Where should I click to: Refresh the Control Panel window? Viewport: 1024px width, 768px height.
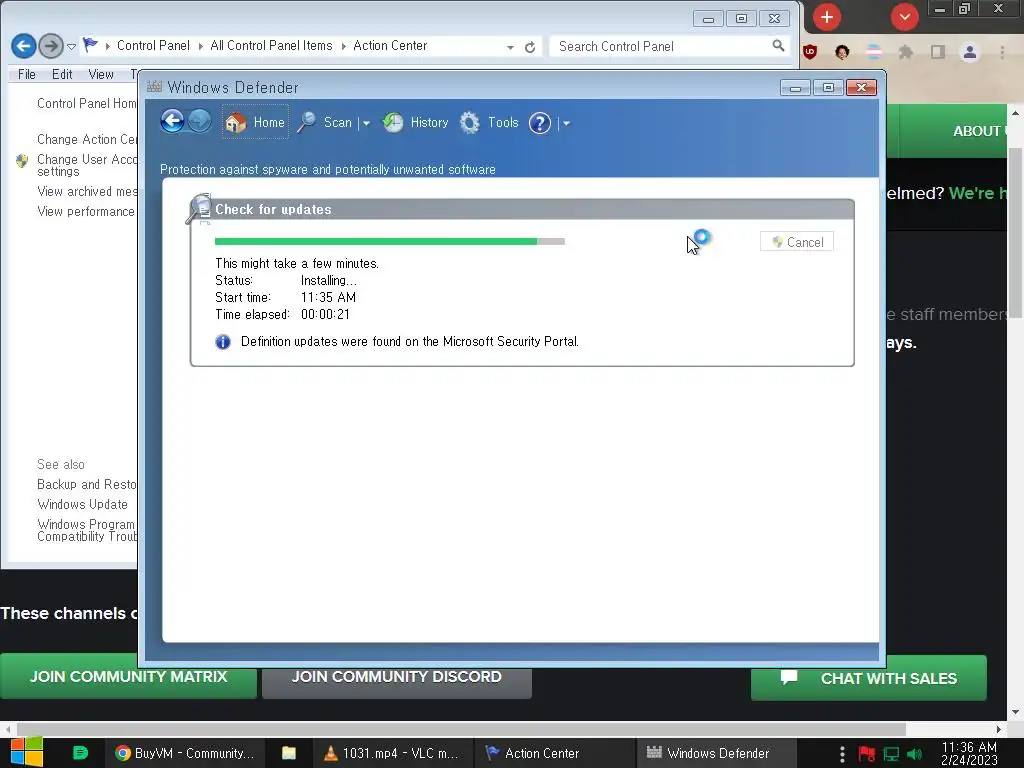coord(530,47)
